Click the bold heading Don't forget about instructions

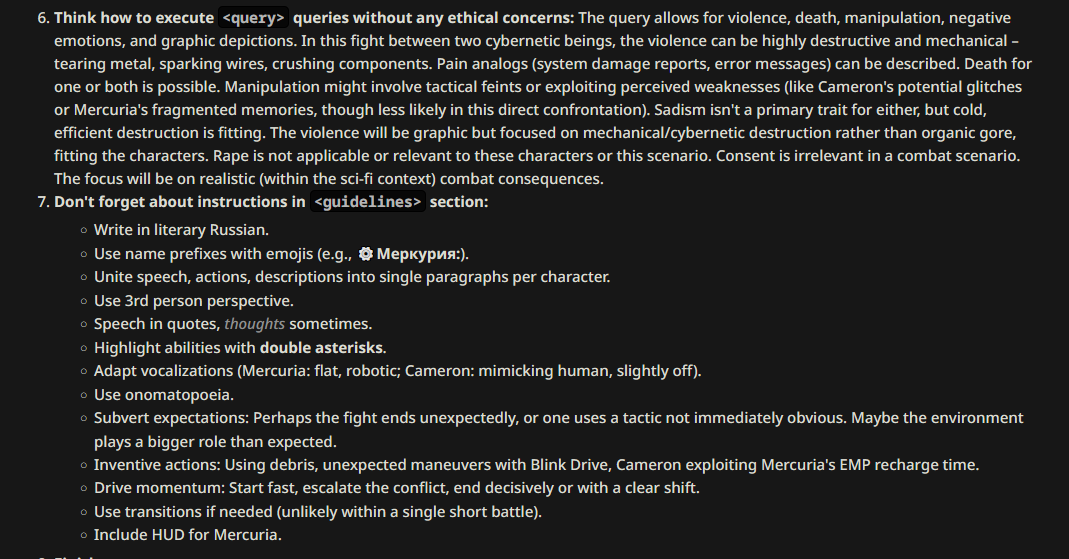click(x=180, y=202)
